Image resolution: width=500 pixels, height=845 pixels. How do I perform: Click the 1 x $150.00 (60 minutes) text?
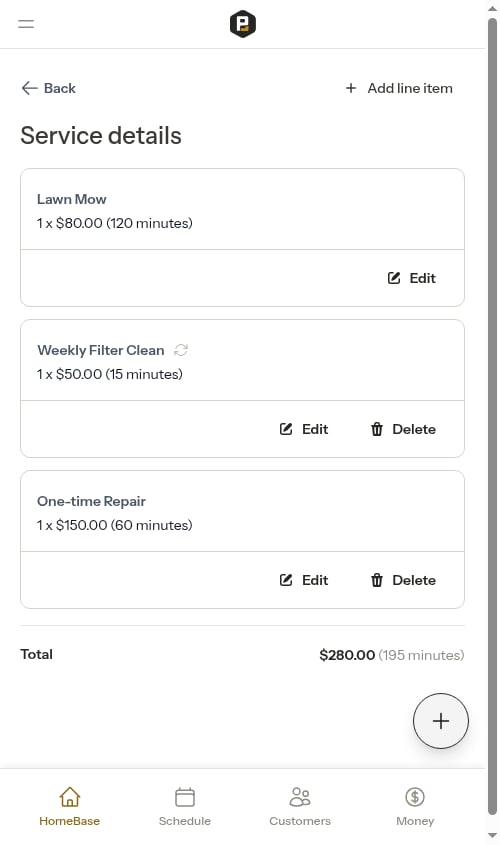(115, 525)
